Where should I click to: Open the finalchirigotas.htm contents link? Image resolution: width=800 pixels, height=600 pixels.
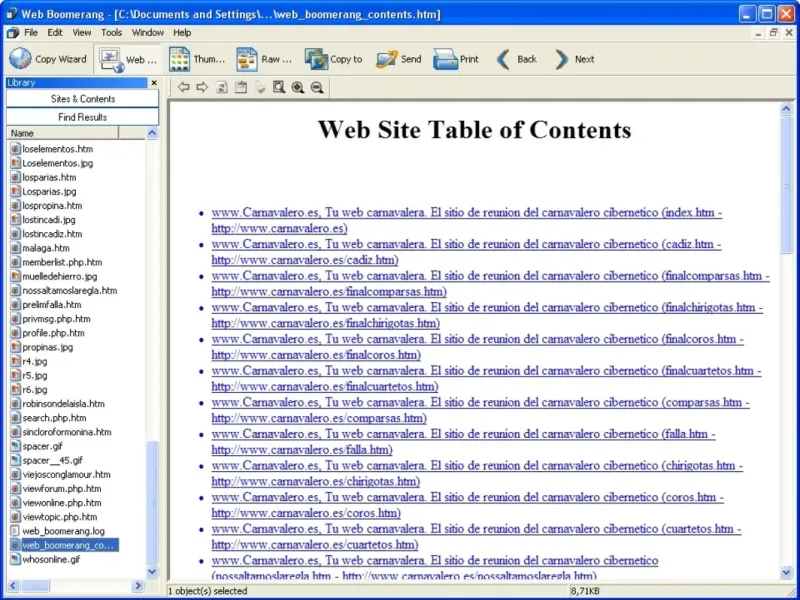coord(487,315)
